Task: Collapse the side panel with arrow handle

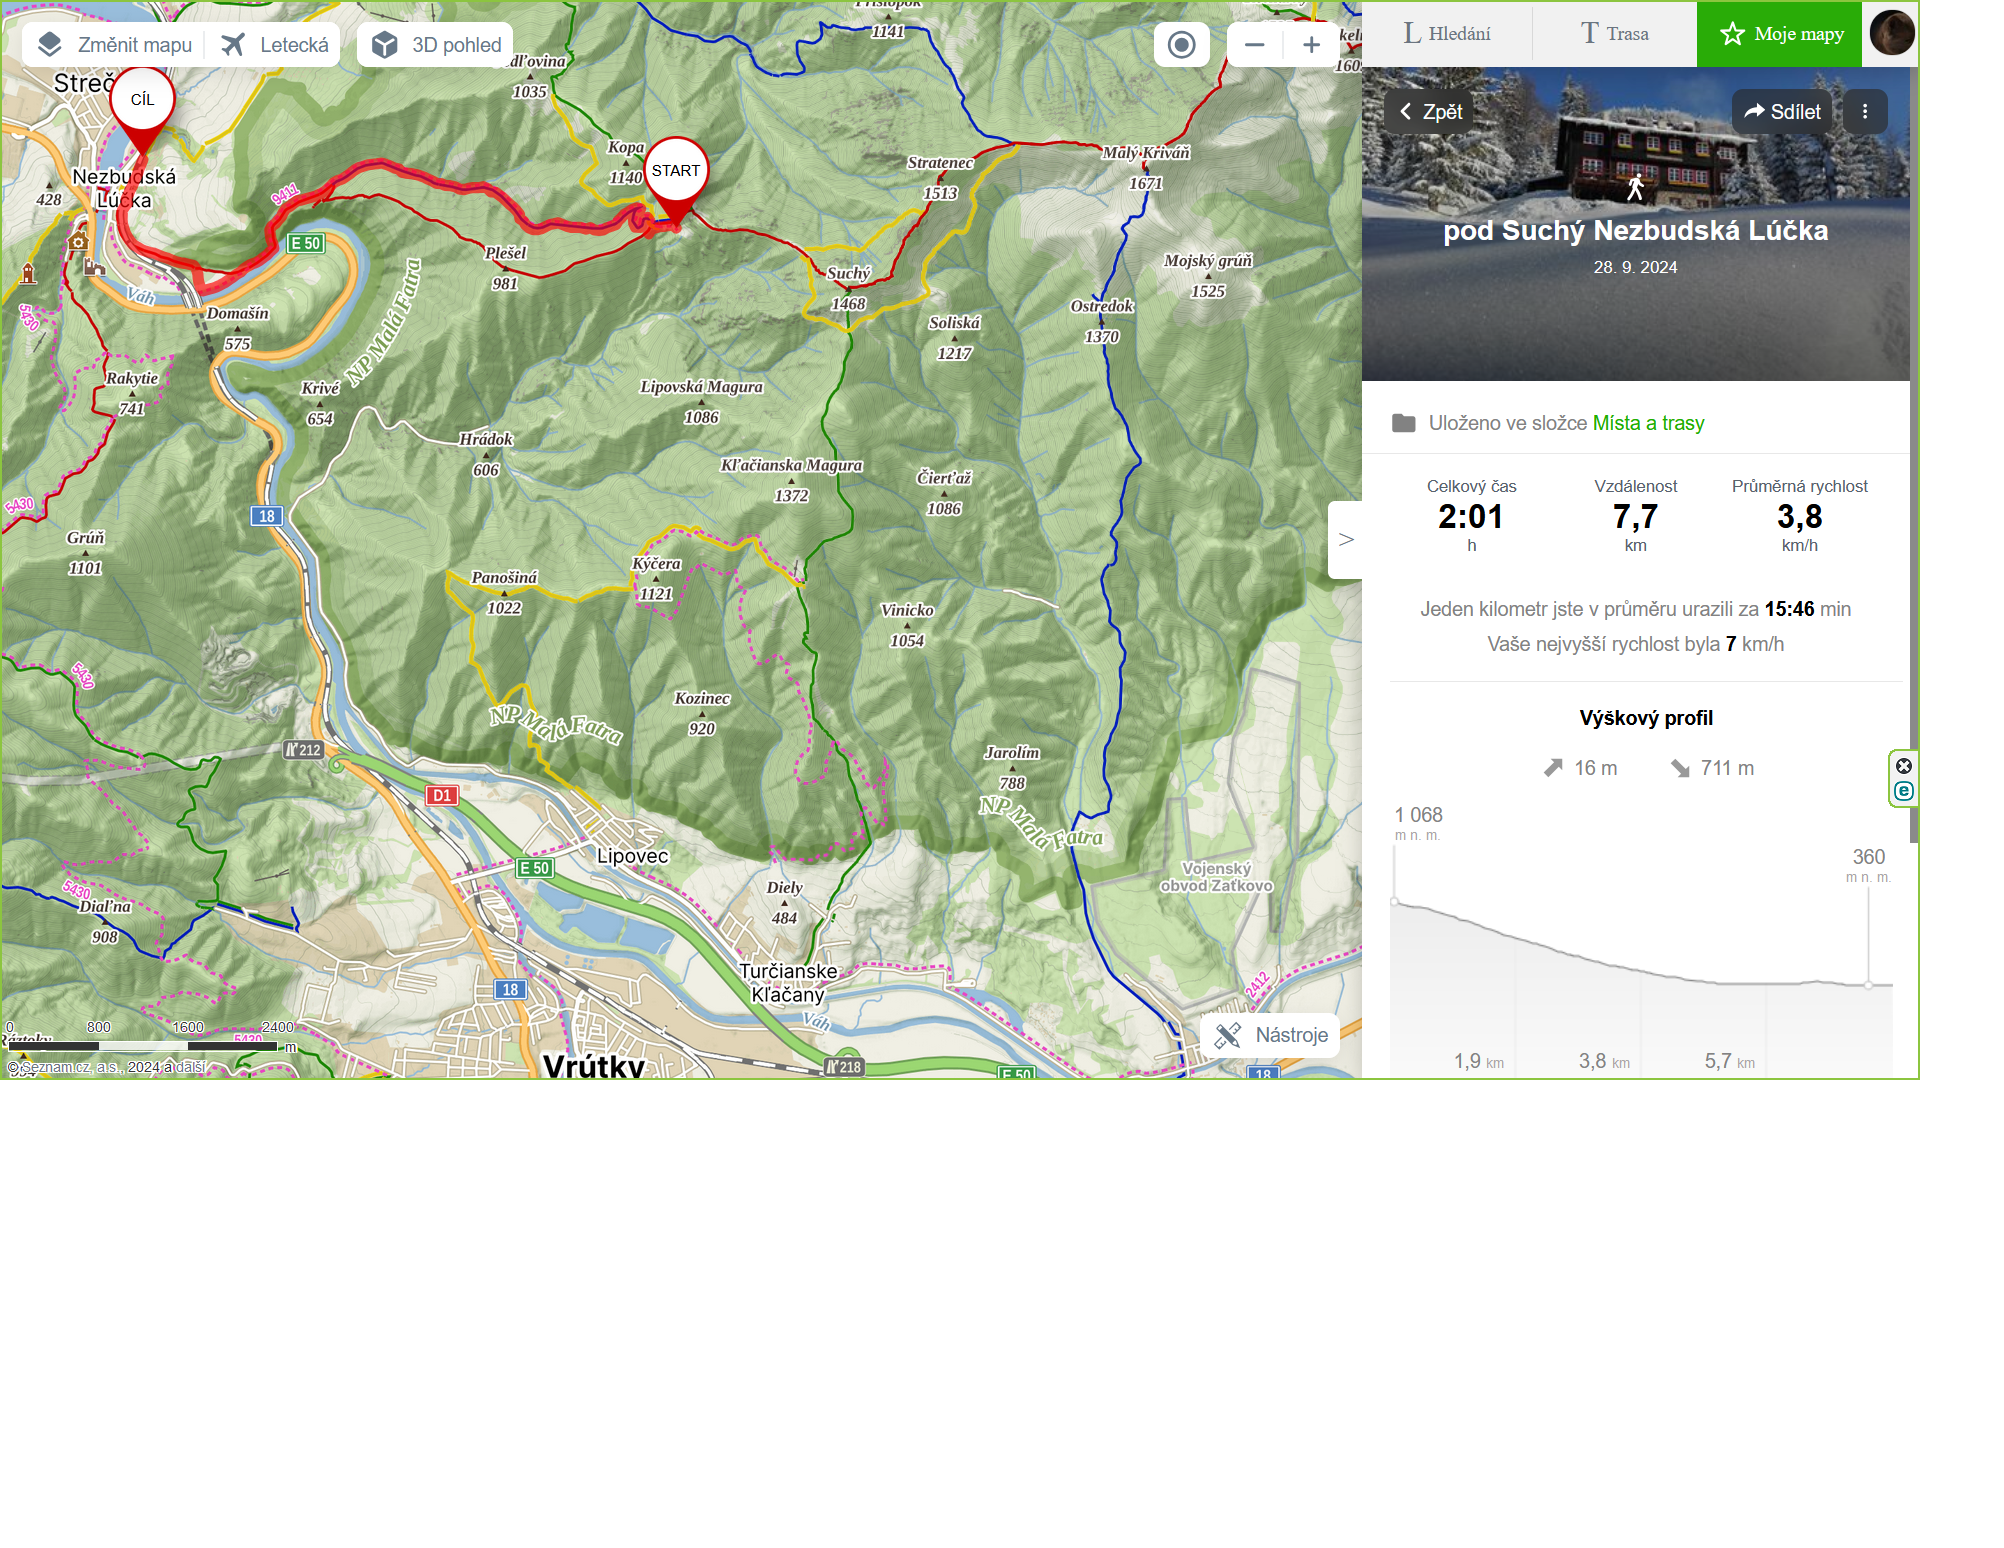Action: [1345, 540]
